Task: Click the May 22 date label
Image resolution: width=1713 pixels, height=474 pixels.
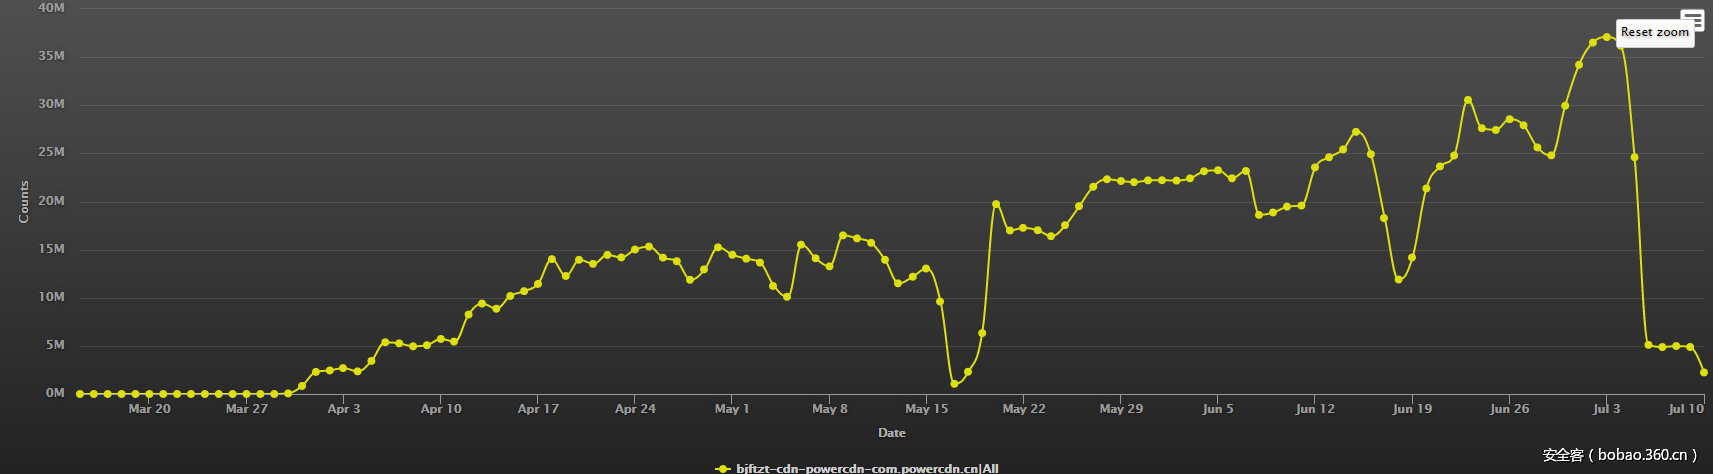Action: pos(1023,409)
